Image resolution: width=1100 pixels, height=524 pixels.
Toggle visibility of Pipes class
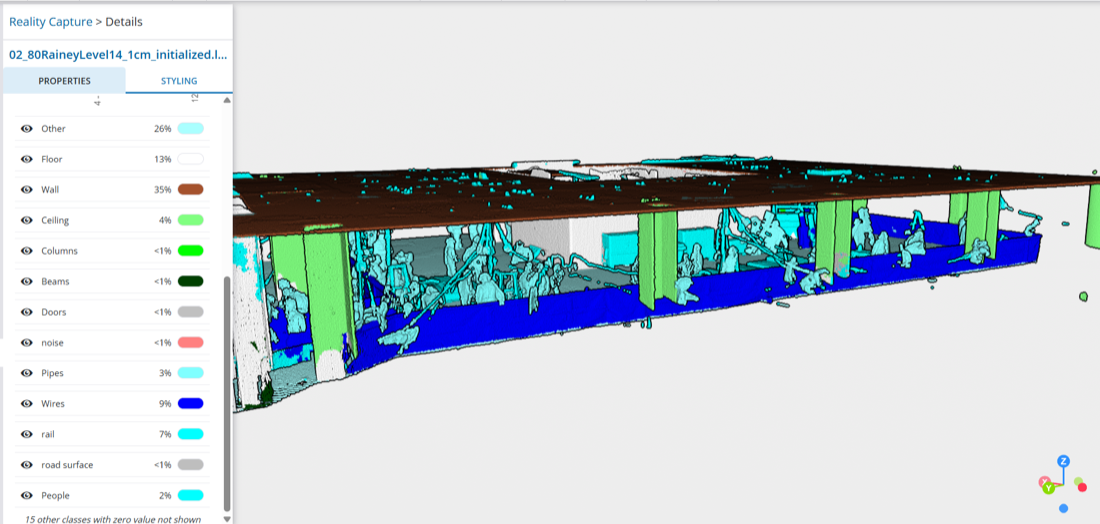point(27,373)
